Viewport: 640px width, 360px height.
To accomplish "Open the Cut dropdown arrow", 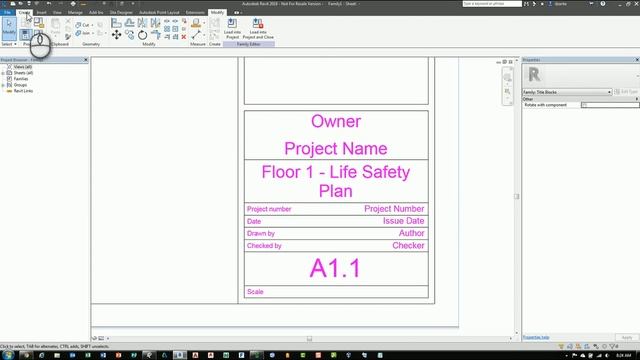I will pos(92,25).
